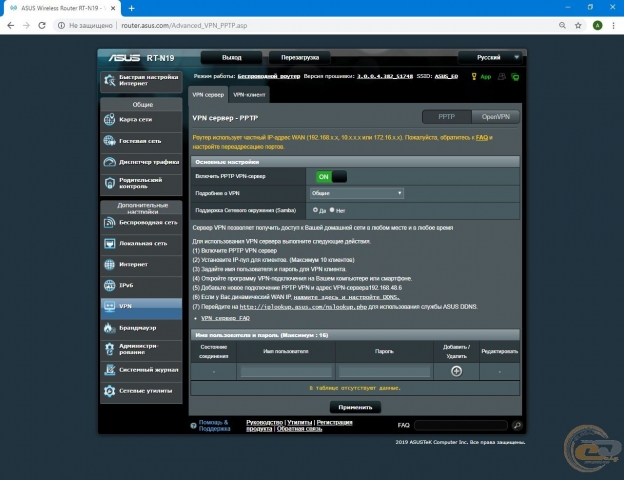The width and height of the screenshot is (624, 480).
Task: Open Traffic Manager (Диспетчер трафика)
Action: coord(141,162)
